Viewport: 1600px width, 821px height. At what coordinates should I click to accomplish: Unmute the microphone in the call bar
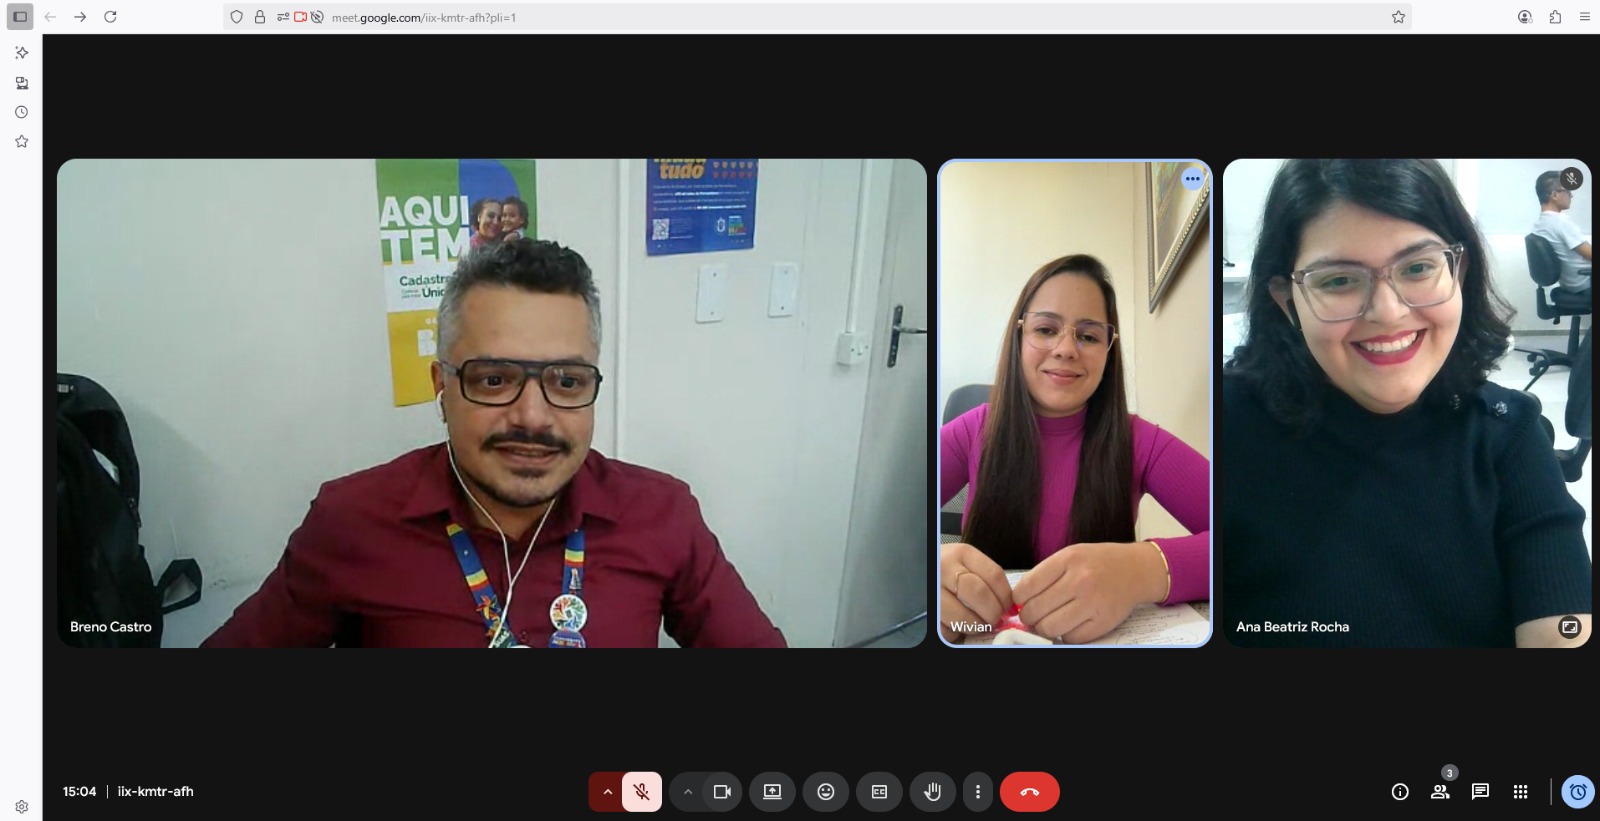(x=642, y=792)
